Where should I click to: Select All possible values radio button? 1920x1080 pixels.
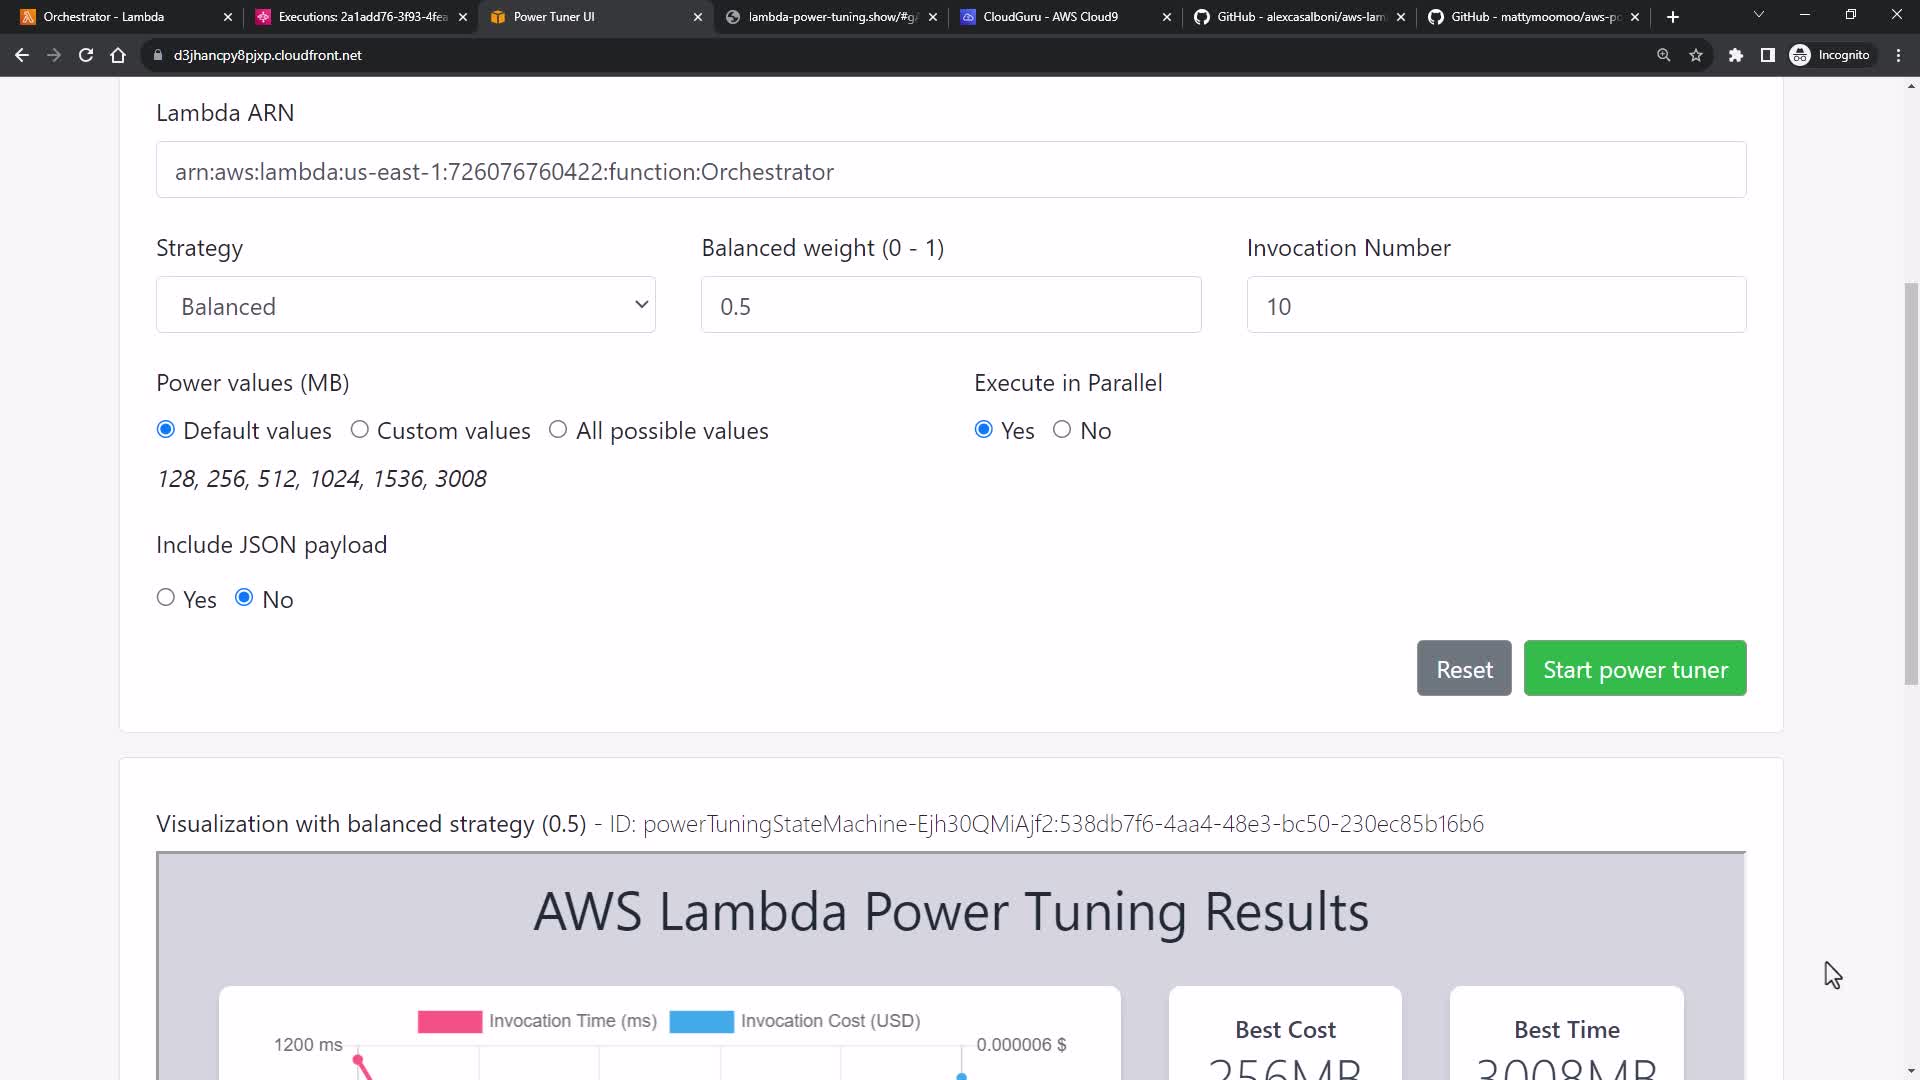point(558,430)
